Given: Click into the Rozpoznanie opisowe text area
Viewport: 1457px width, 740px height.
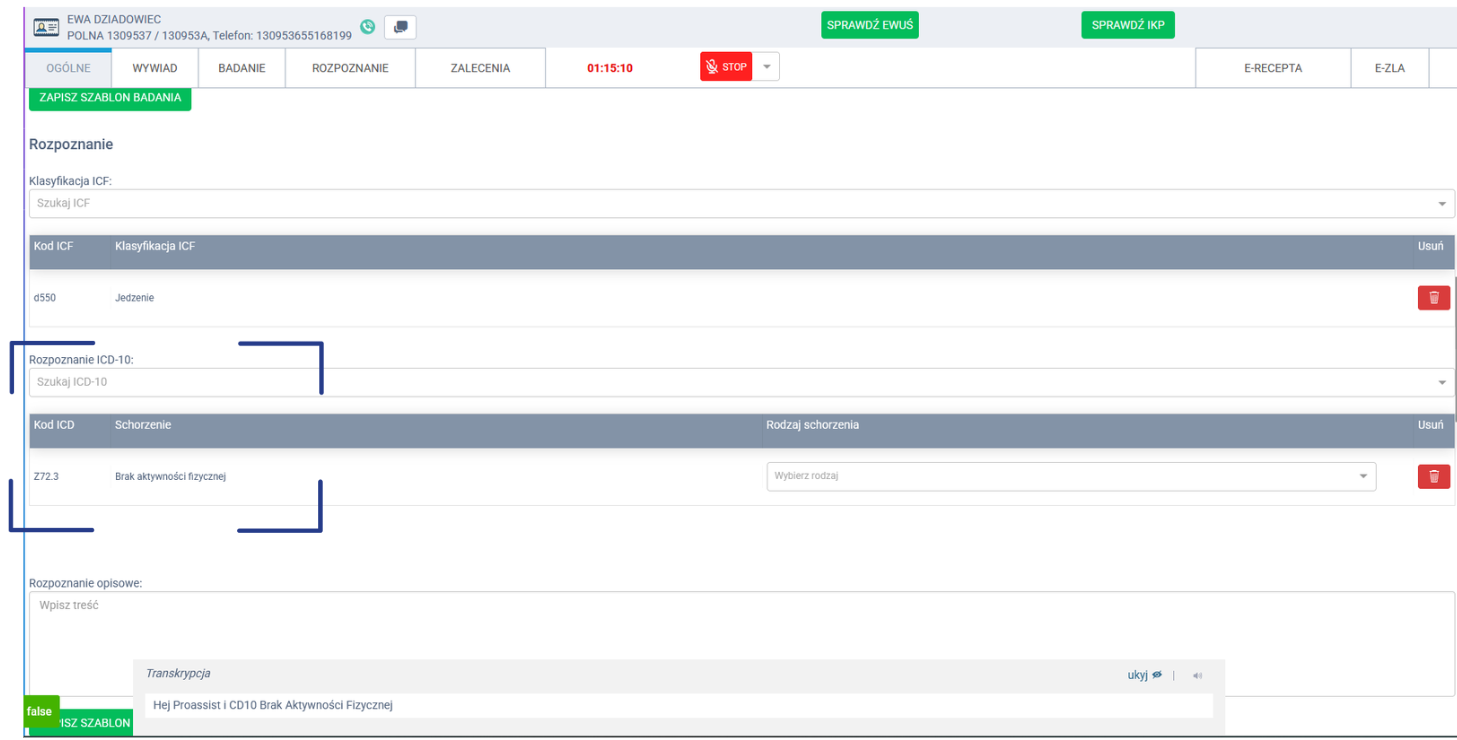Looking at the screenshot, I should (740, 630).
